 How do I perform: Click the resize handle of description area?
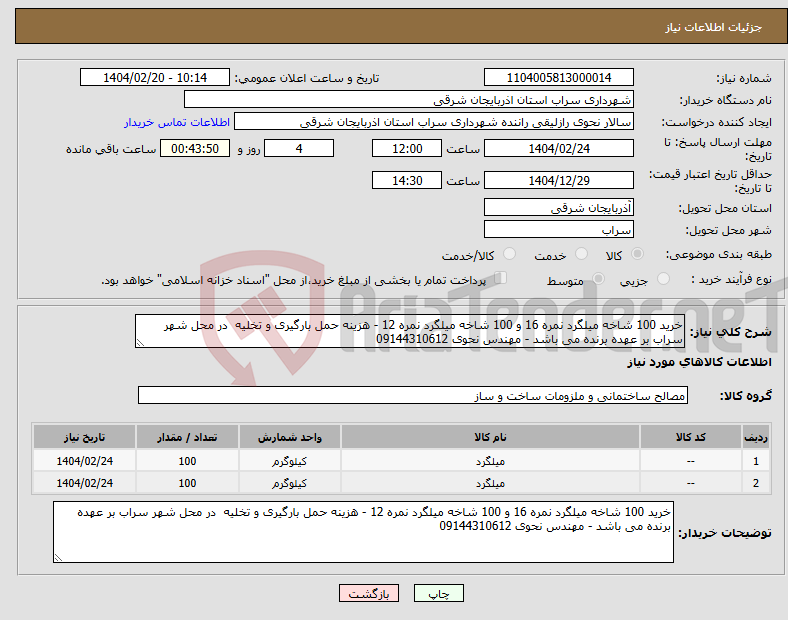[140, 343]
